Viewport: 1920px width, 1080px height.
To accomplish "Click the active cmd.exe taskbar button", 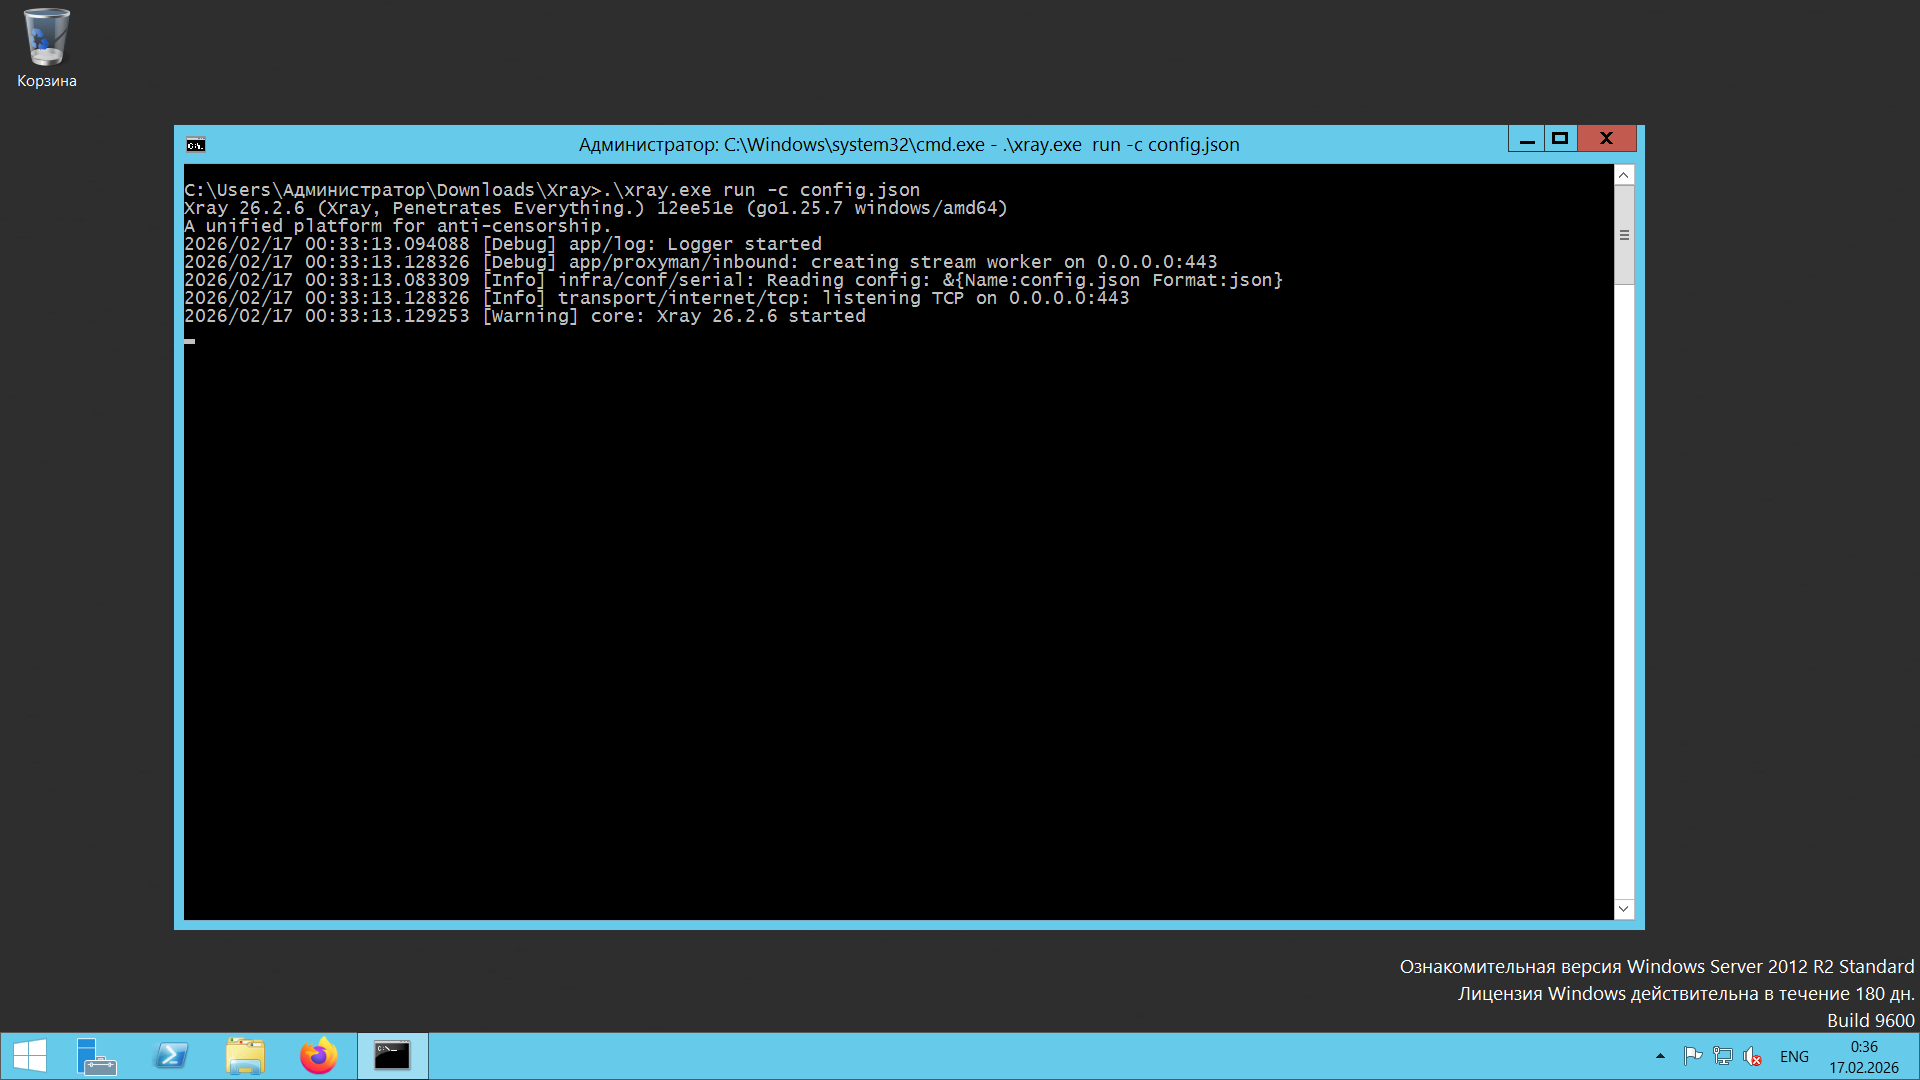I will tap(392, 1056).
